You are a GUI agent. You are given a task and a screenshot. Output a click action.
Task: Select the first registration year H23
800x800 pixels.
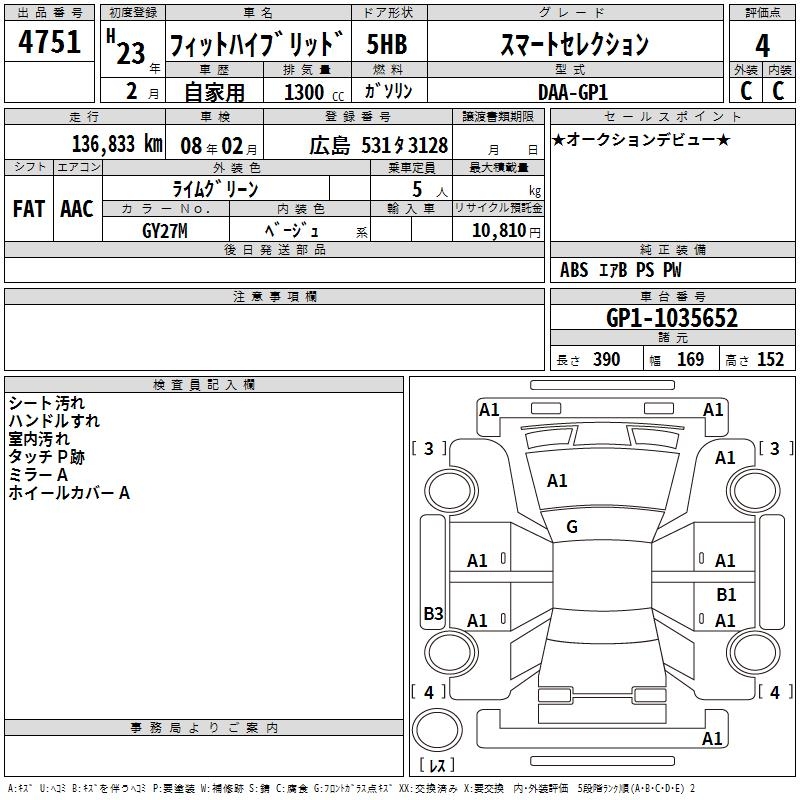click(127, 47)
